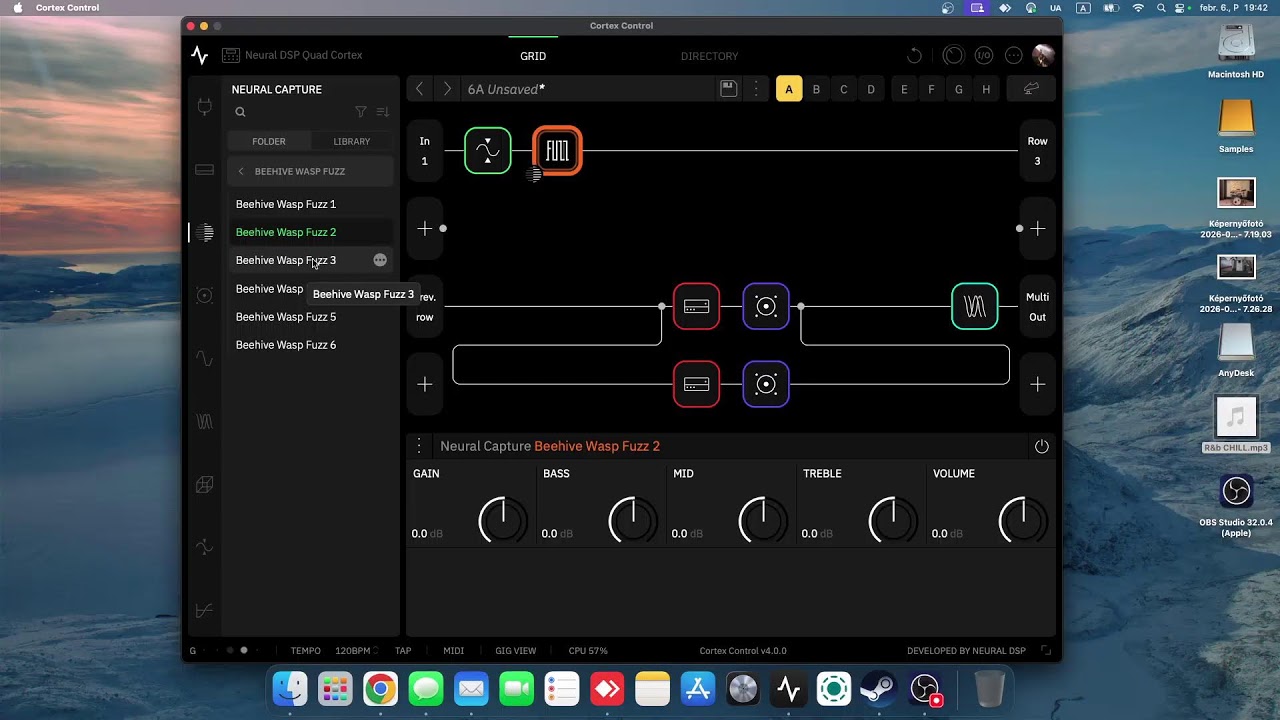This screenshot has height=720, width=1280.
Task: Open MIDI settings in the status bar
Action: click(x=454, y=651)
